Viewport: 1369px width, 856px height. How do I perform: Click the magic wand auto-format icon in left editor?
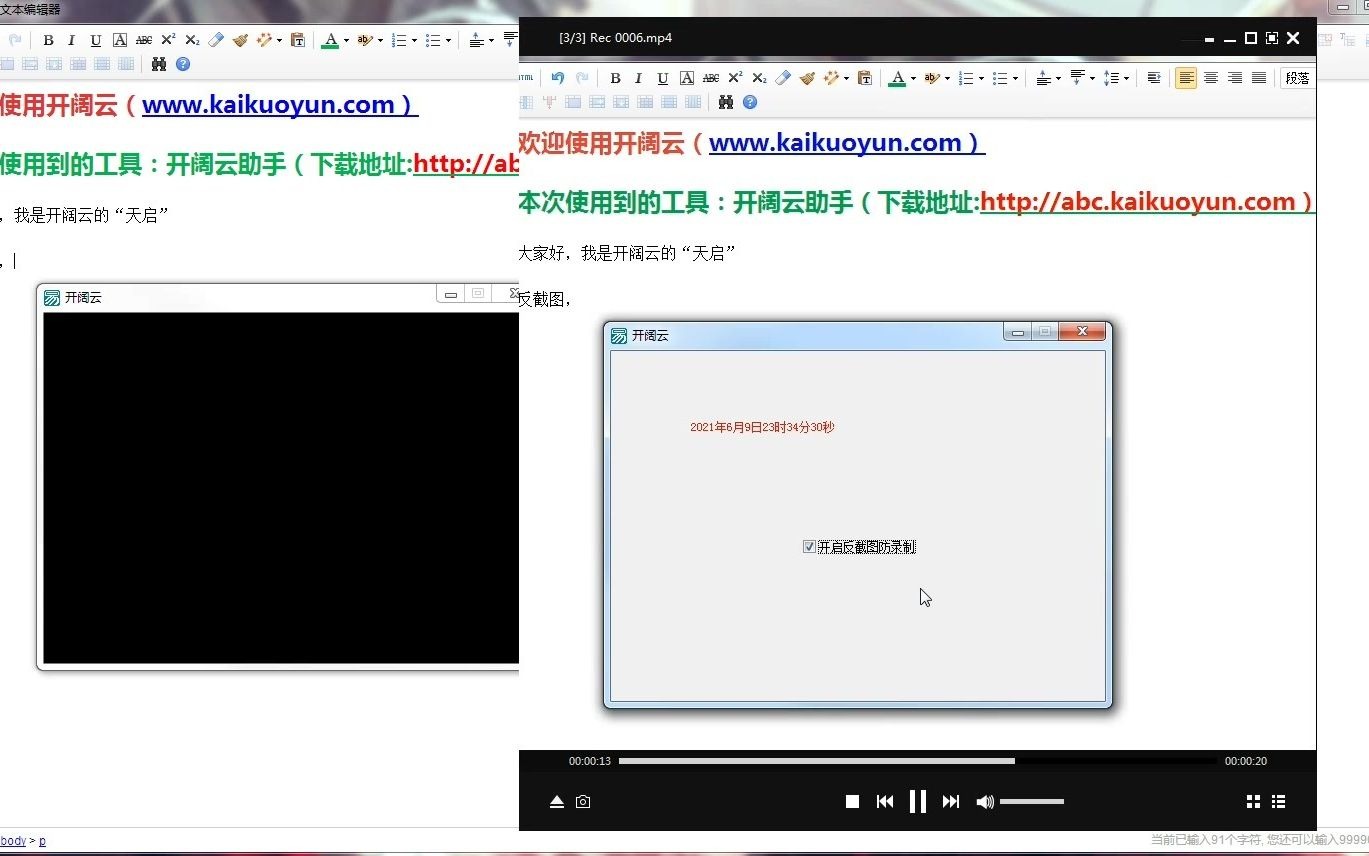264,41
